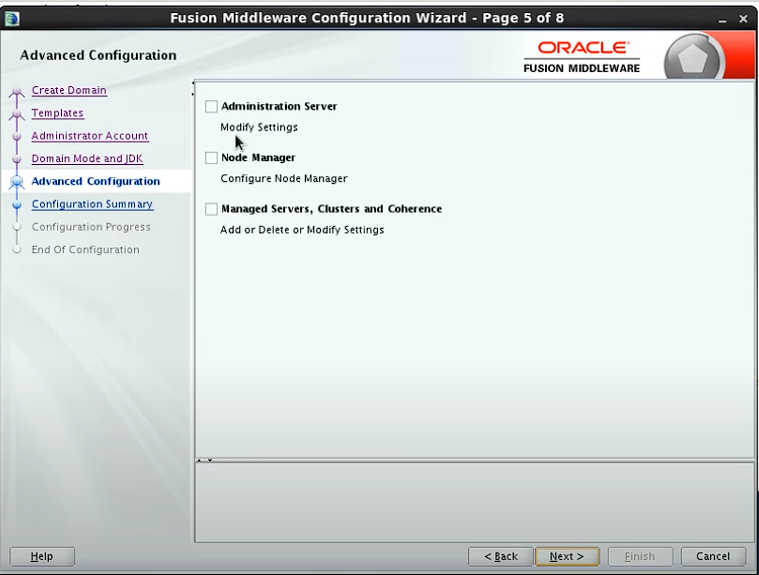Collapse the split pane using divider arrows
Screen dimensions: 759x575
(203, 460)
